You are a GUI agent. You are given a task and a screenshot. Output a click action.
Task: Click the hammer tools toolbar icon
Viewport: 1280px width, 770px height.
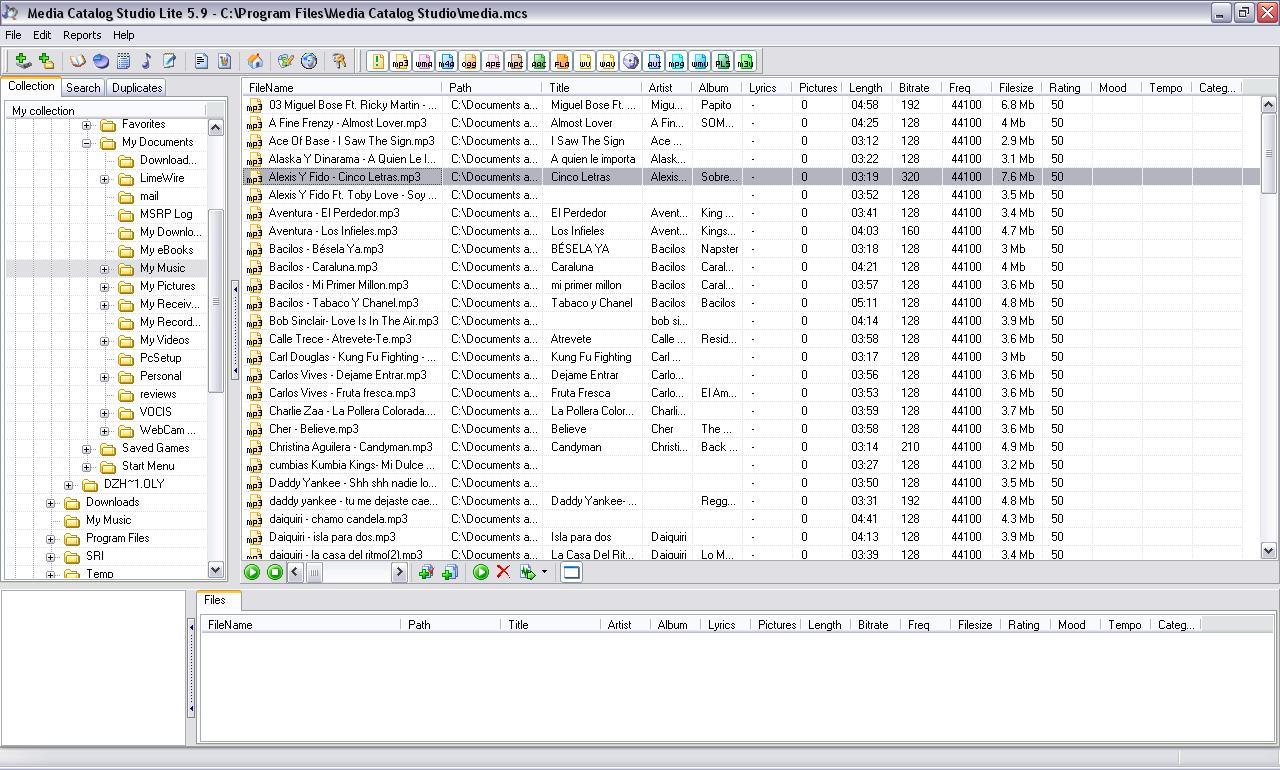pyautogui.click(x=340, y=61)
